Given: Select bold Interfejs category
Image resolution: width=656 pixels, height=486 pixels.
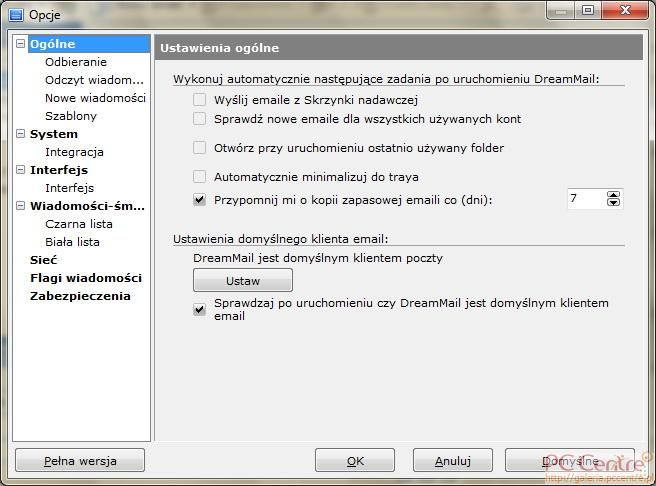Looking at the screenshot, I should [x=59, y=170].
